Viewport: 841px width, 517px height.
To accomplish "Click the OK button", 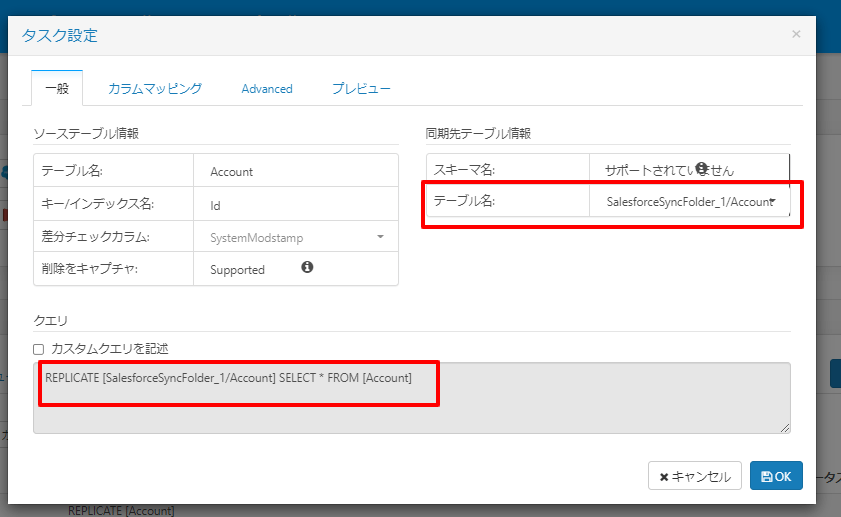I will tap(776, 476).
